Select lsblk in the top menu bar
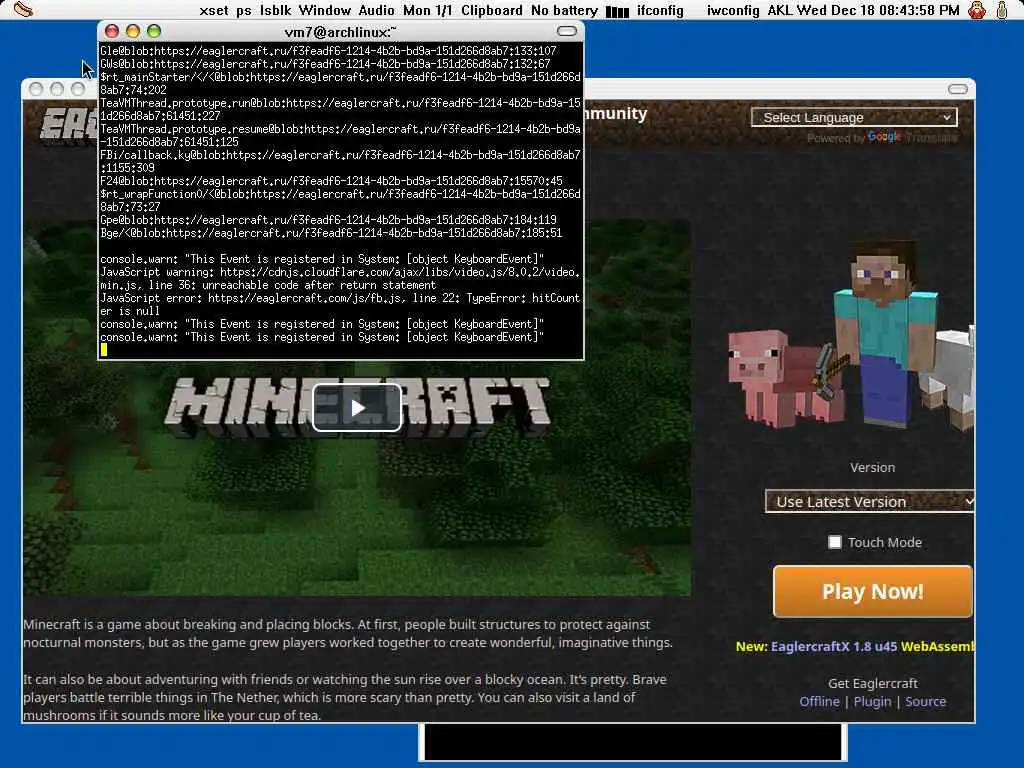This screenshot has height=768, width=1024. click(x=275, y=10)
